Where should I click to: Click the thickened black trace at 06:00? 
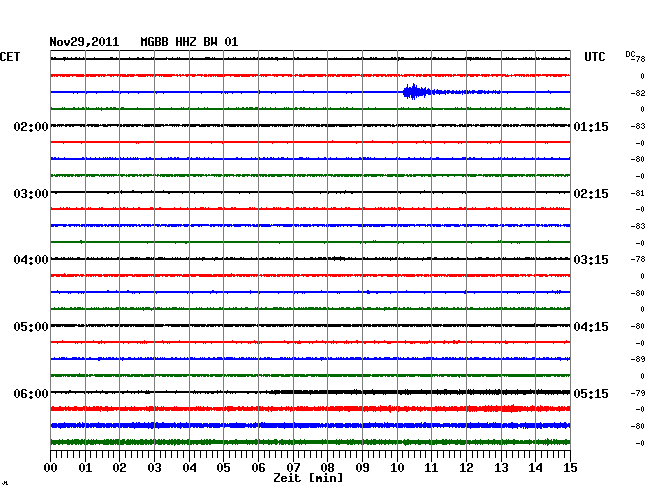(419, 392)
